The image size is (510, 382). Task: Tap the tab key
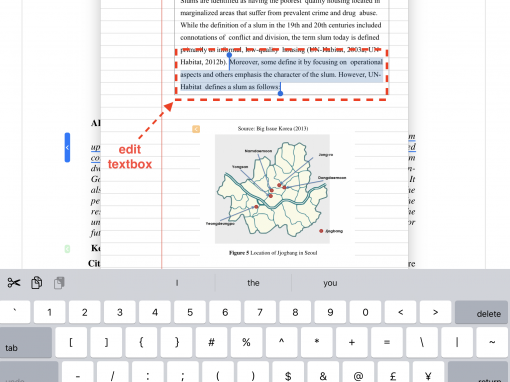26,342
